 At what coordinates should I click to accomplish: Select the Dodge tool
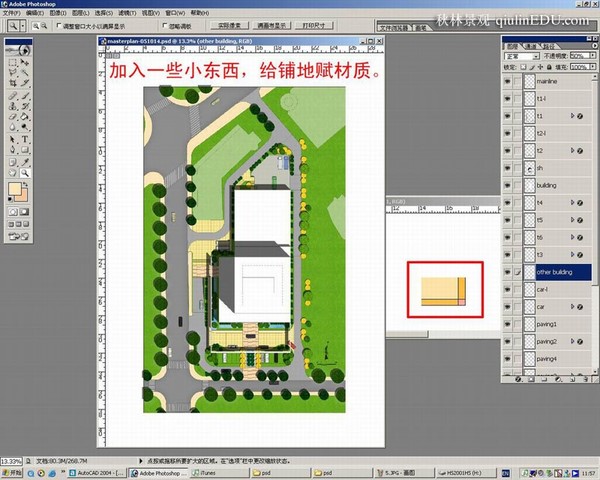point(24,127)
